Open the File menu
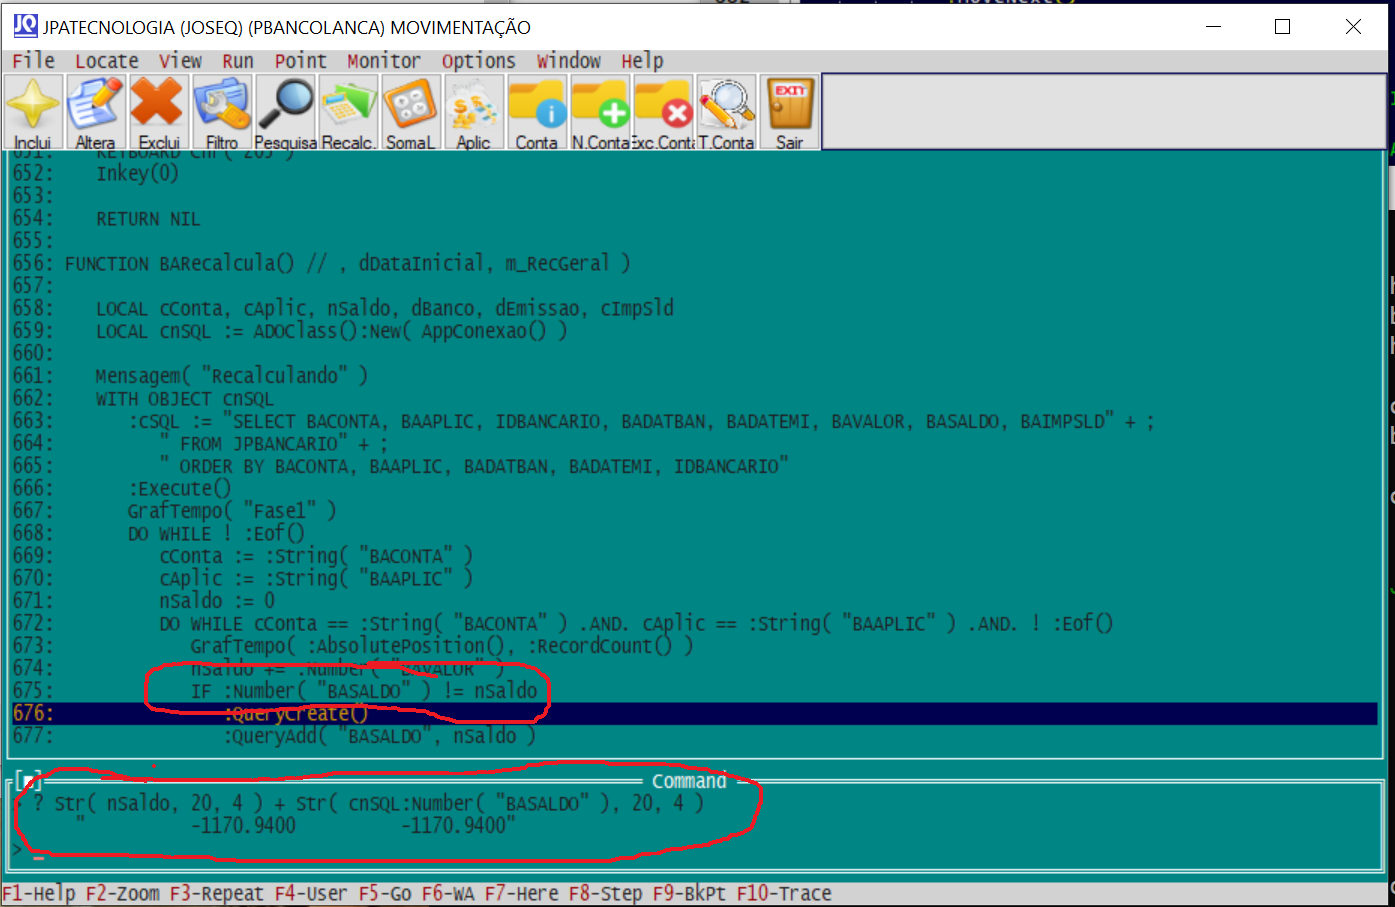The image size is (1395, 907). tap(33, 61)
